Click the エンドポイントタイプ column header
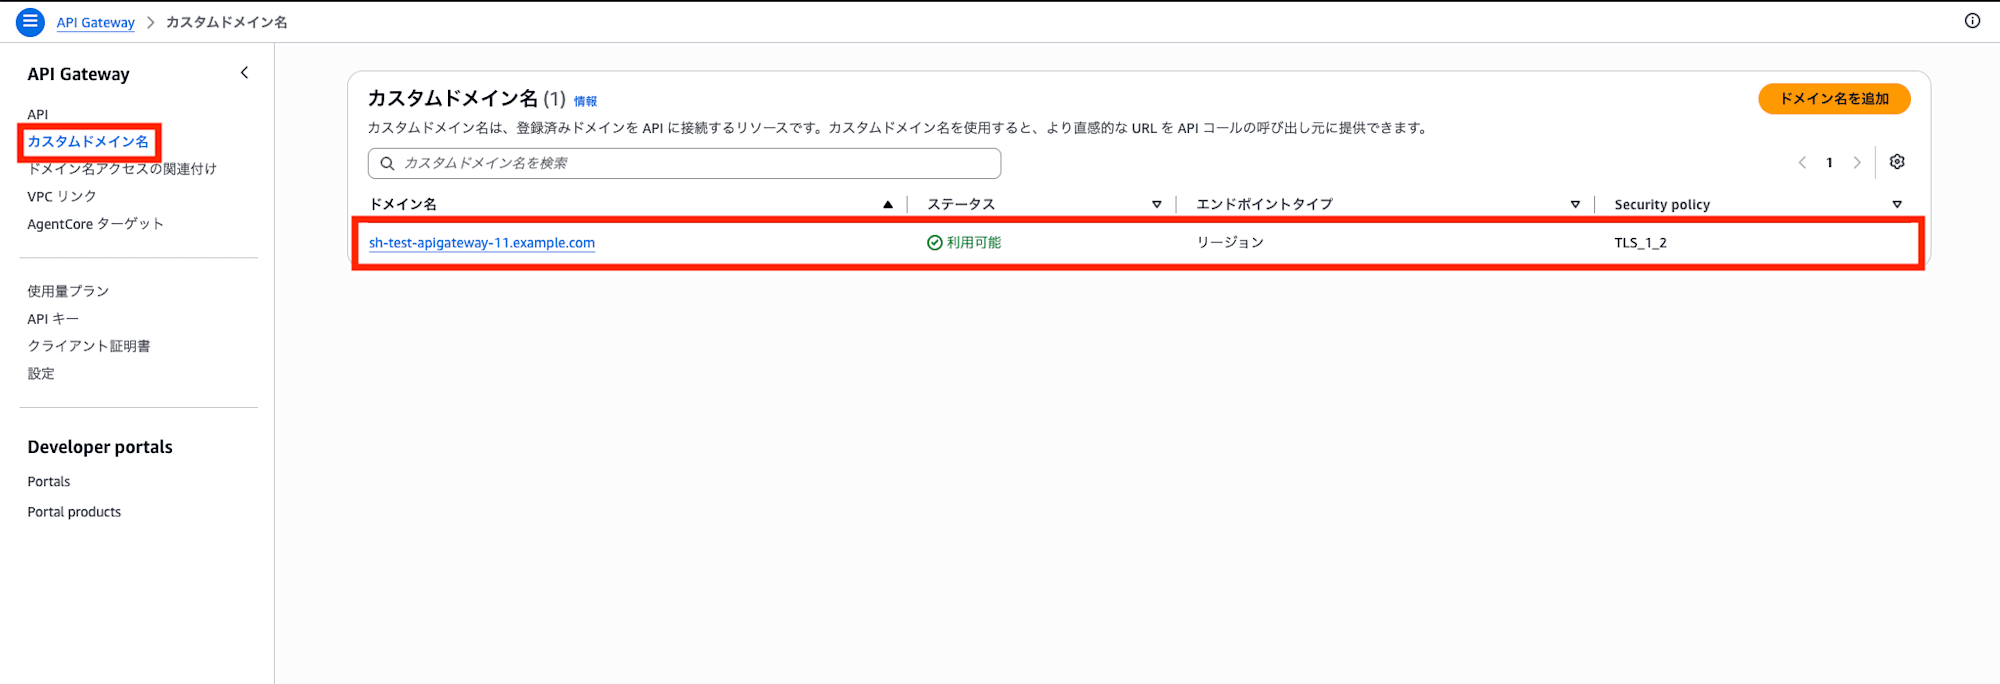 click(x=1264, y=204)
